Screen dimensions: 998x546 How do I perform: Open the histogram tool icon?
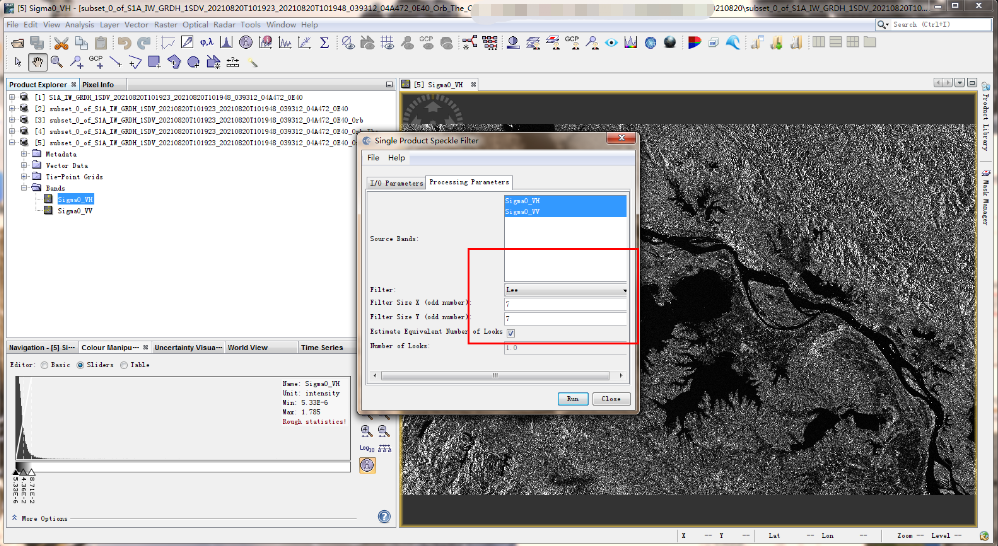(x=226, y=43)
